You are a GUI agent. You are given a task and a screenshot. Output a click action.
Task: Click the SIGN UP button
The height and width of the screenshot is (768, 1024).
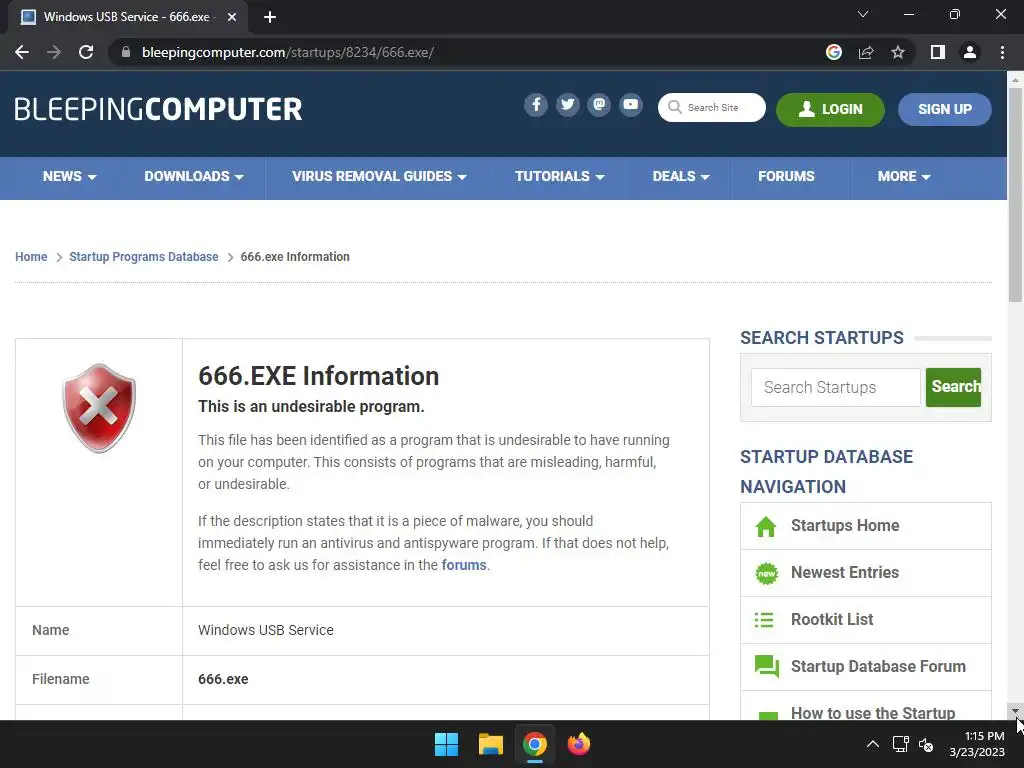pos(944,109)
